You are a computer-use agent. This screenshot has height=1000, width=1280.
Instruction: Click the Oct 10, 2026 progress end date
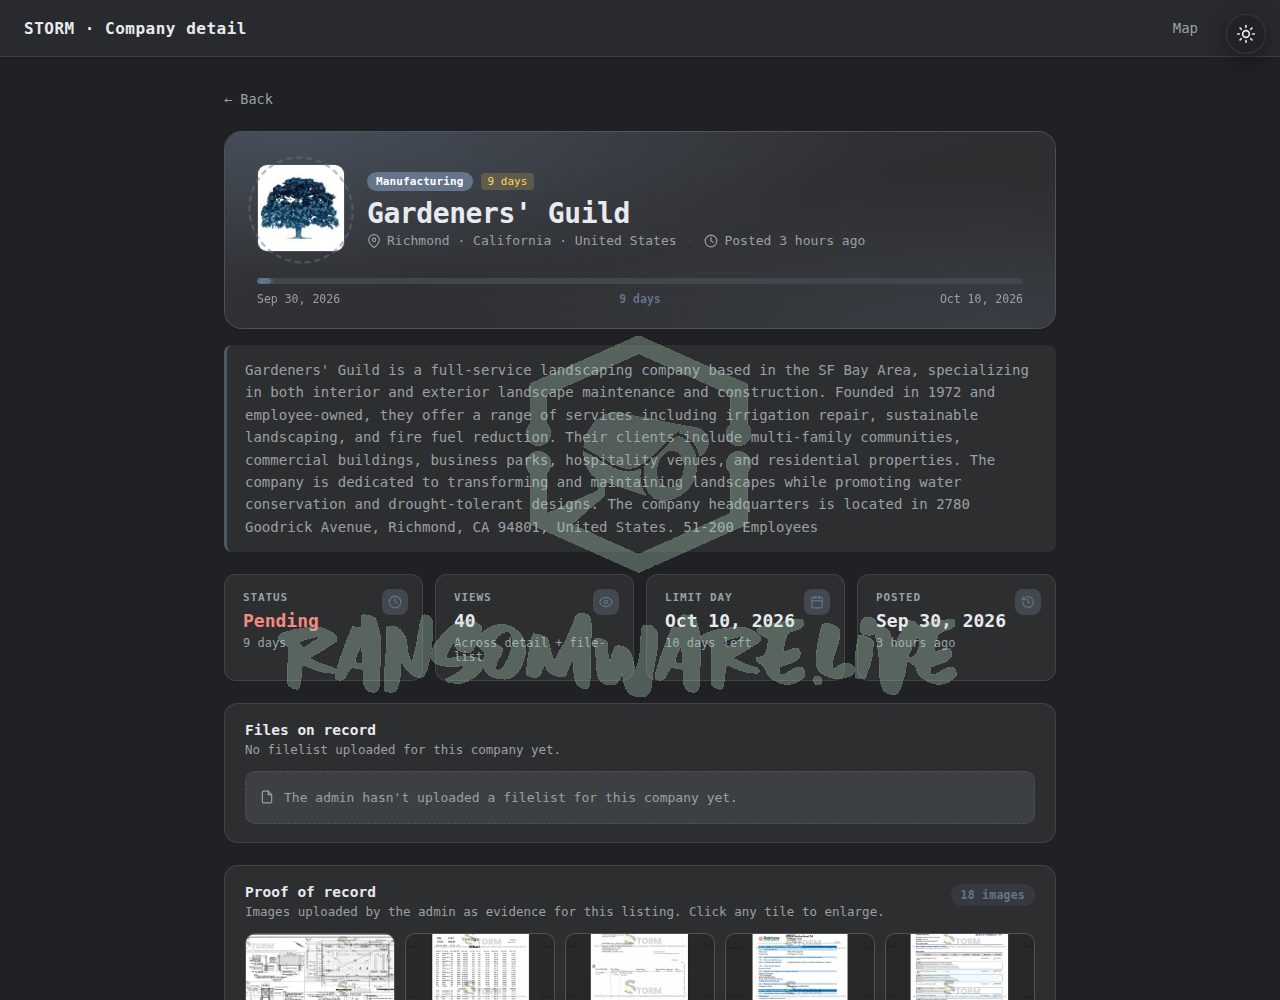pyautogui.click(x=981, y=299)
